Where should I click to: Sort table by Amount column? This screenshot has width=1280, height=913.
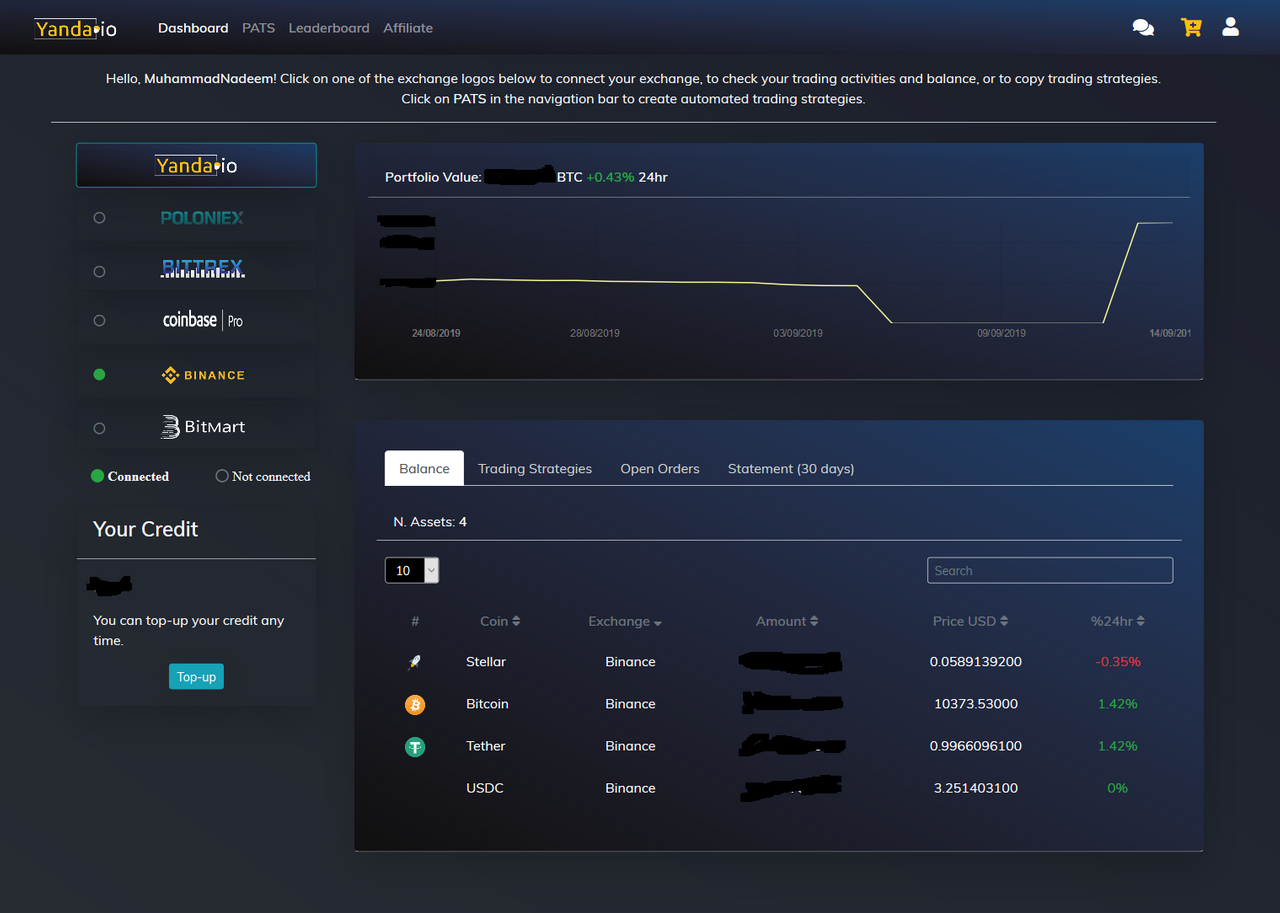pyautogui.click(x=787, y=621)
